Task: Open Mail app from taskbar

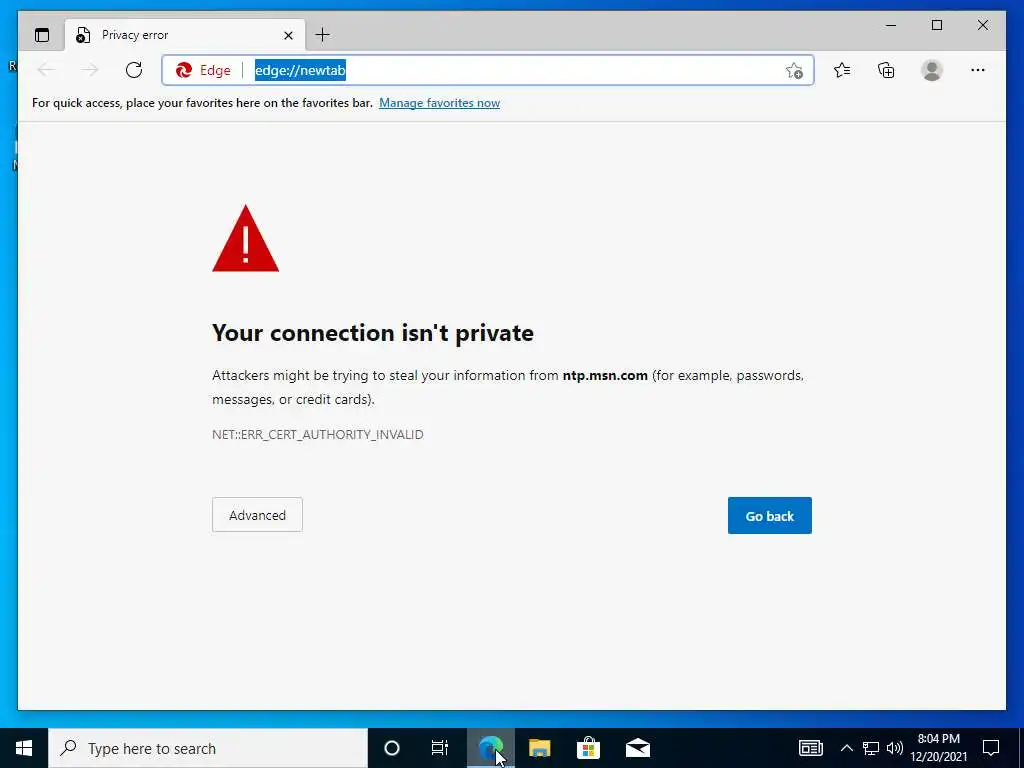Action: click(637, 748)
